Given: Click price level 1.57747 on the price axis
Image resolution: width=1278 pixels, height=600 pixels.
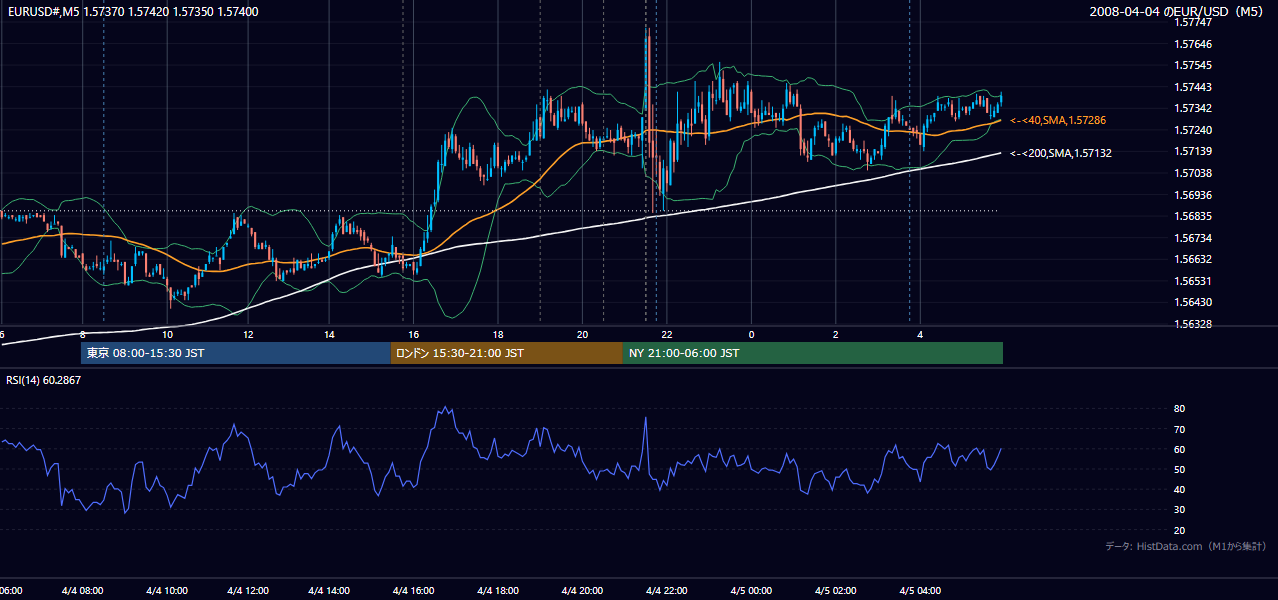Looking at the screenshot, I should pos(1193,22).
